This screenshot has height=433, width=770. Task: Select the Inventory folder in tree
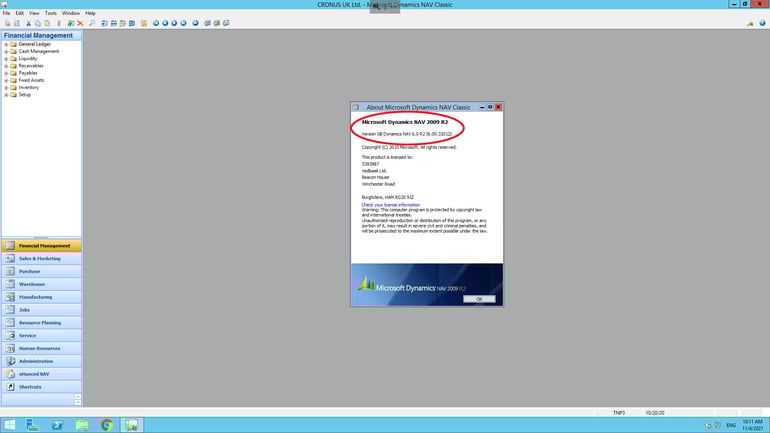tap(28, 87)
